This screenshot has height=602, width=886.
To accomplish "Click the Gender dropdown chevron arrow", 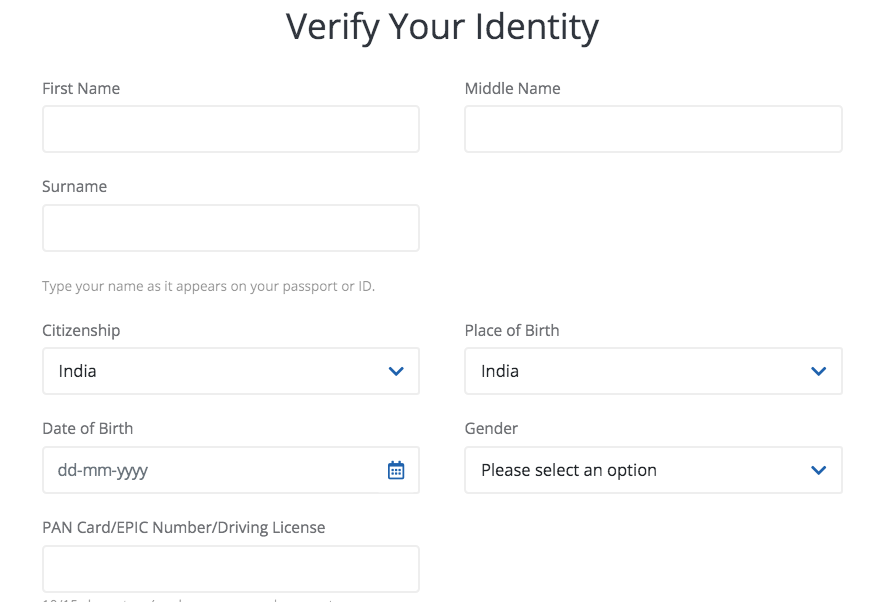I will tap(818, 470).
